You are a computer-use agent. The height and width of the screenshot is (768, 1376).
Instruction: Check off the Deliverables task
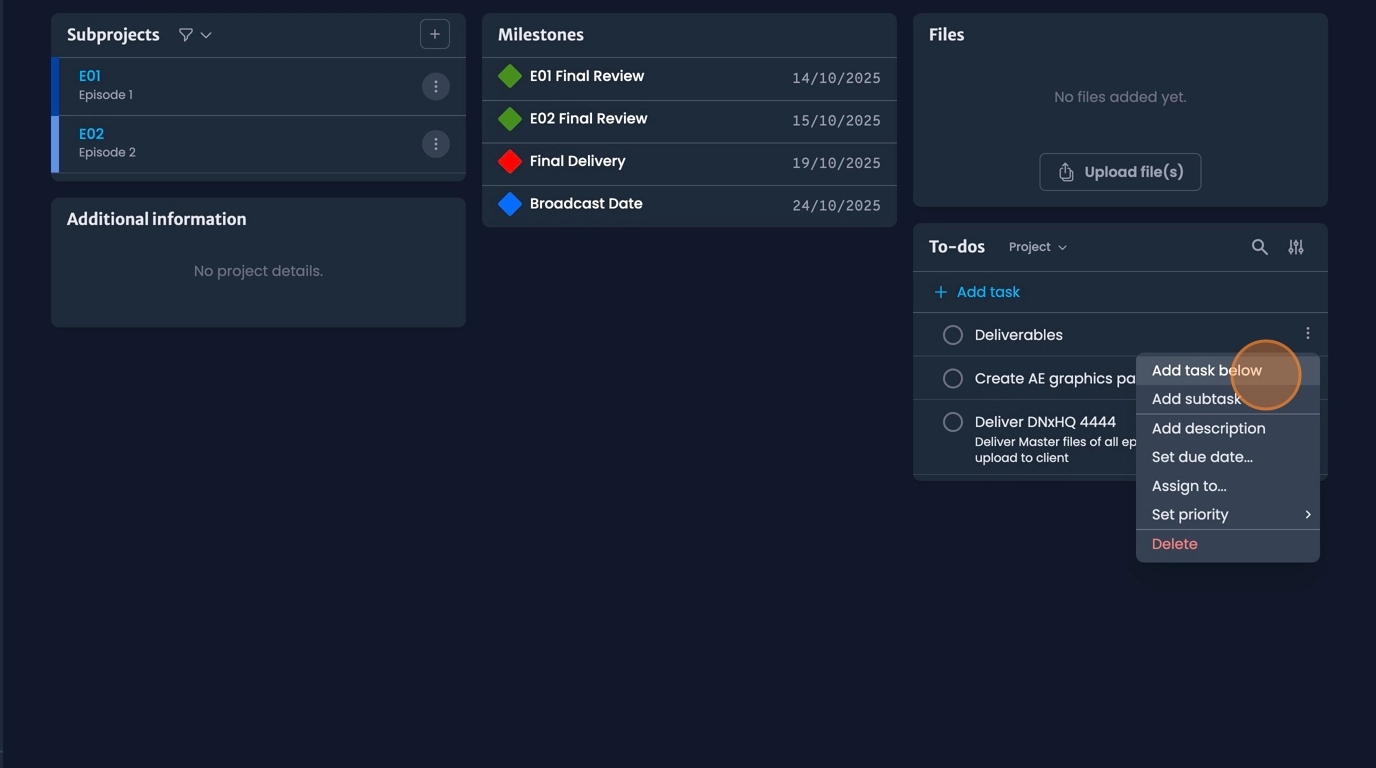[x=952, y=334]
